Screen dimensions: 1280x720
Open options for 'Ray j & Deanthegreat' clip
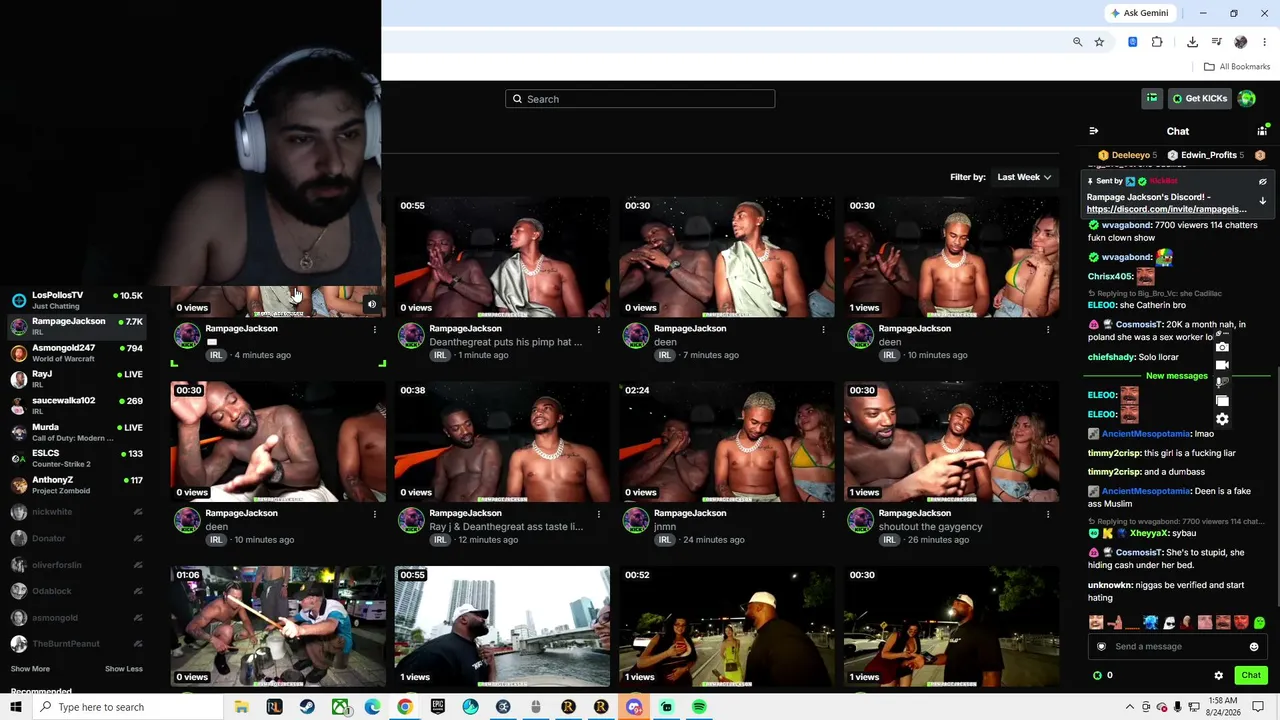pyautogui.click(x=599, y=514)
